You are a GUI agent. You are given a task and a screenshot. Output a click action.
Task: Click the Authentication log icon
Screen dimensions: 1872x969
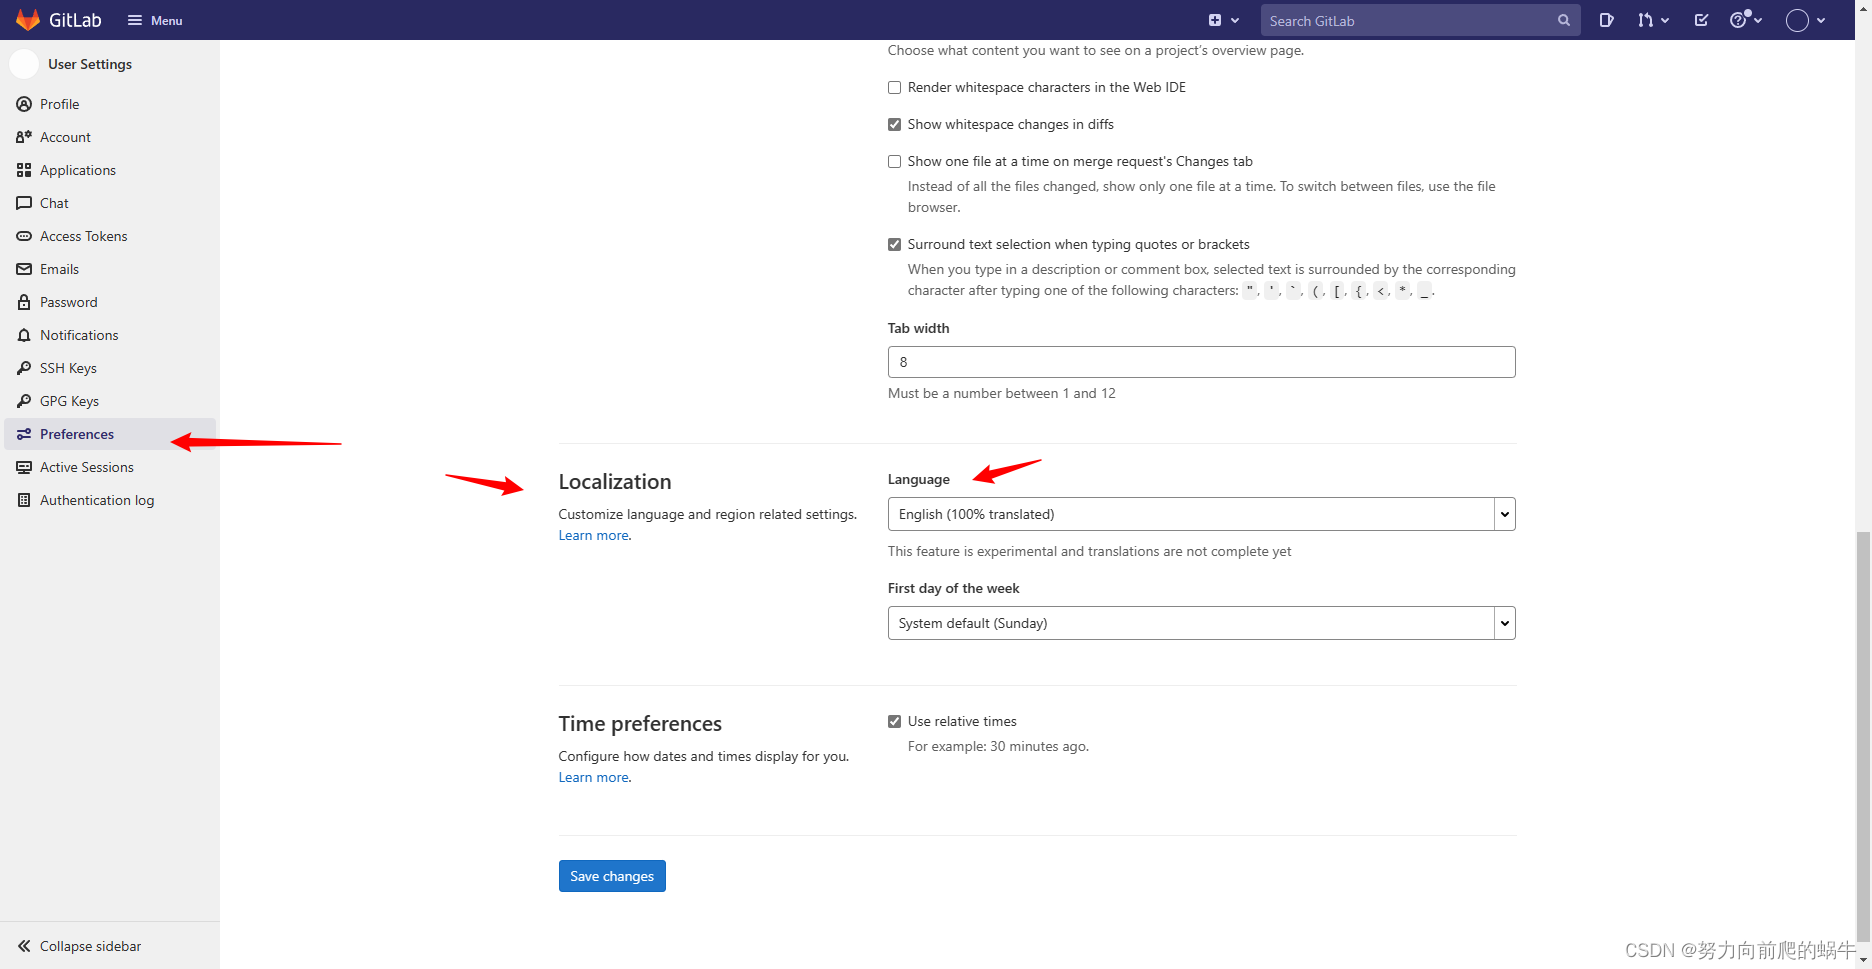coord(24,500)
